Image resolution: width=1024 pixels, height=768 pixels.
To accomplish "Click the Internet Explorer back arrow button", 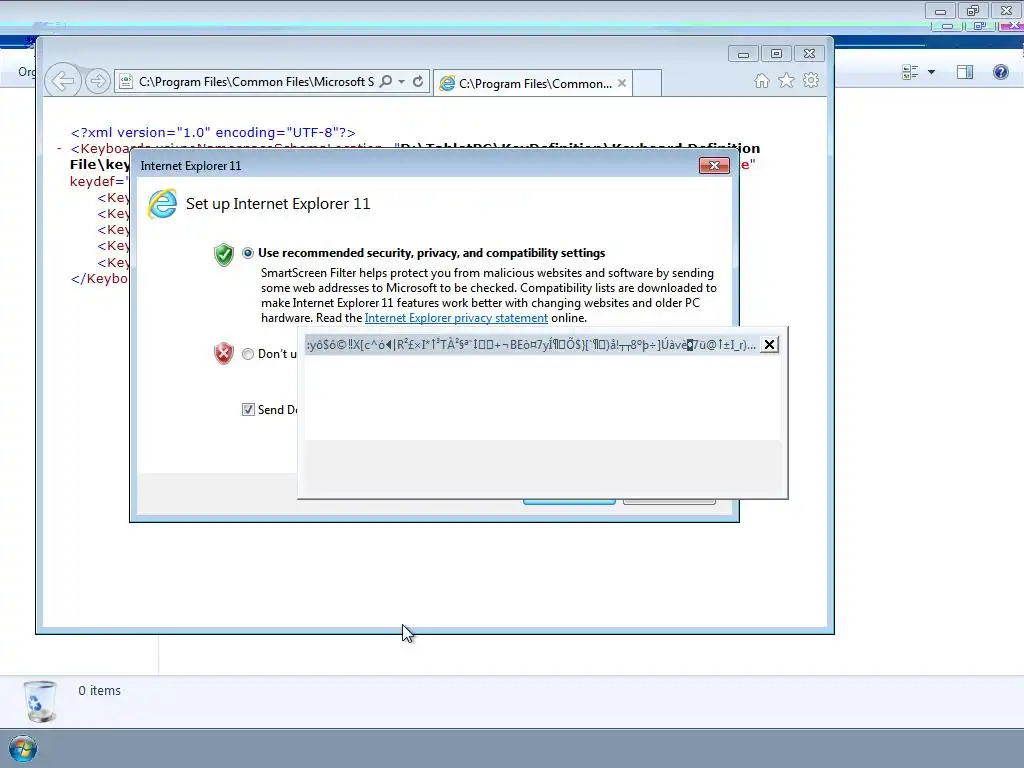I will (x=63, y=81).
